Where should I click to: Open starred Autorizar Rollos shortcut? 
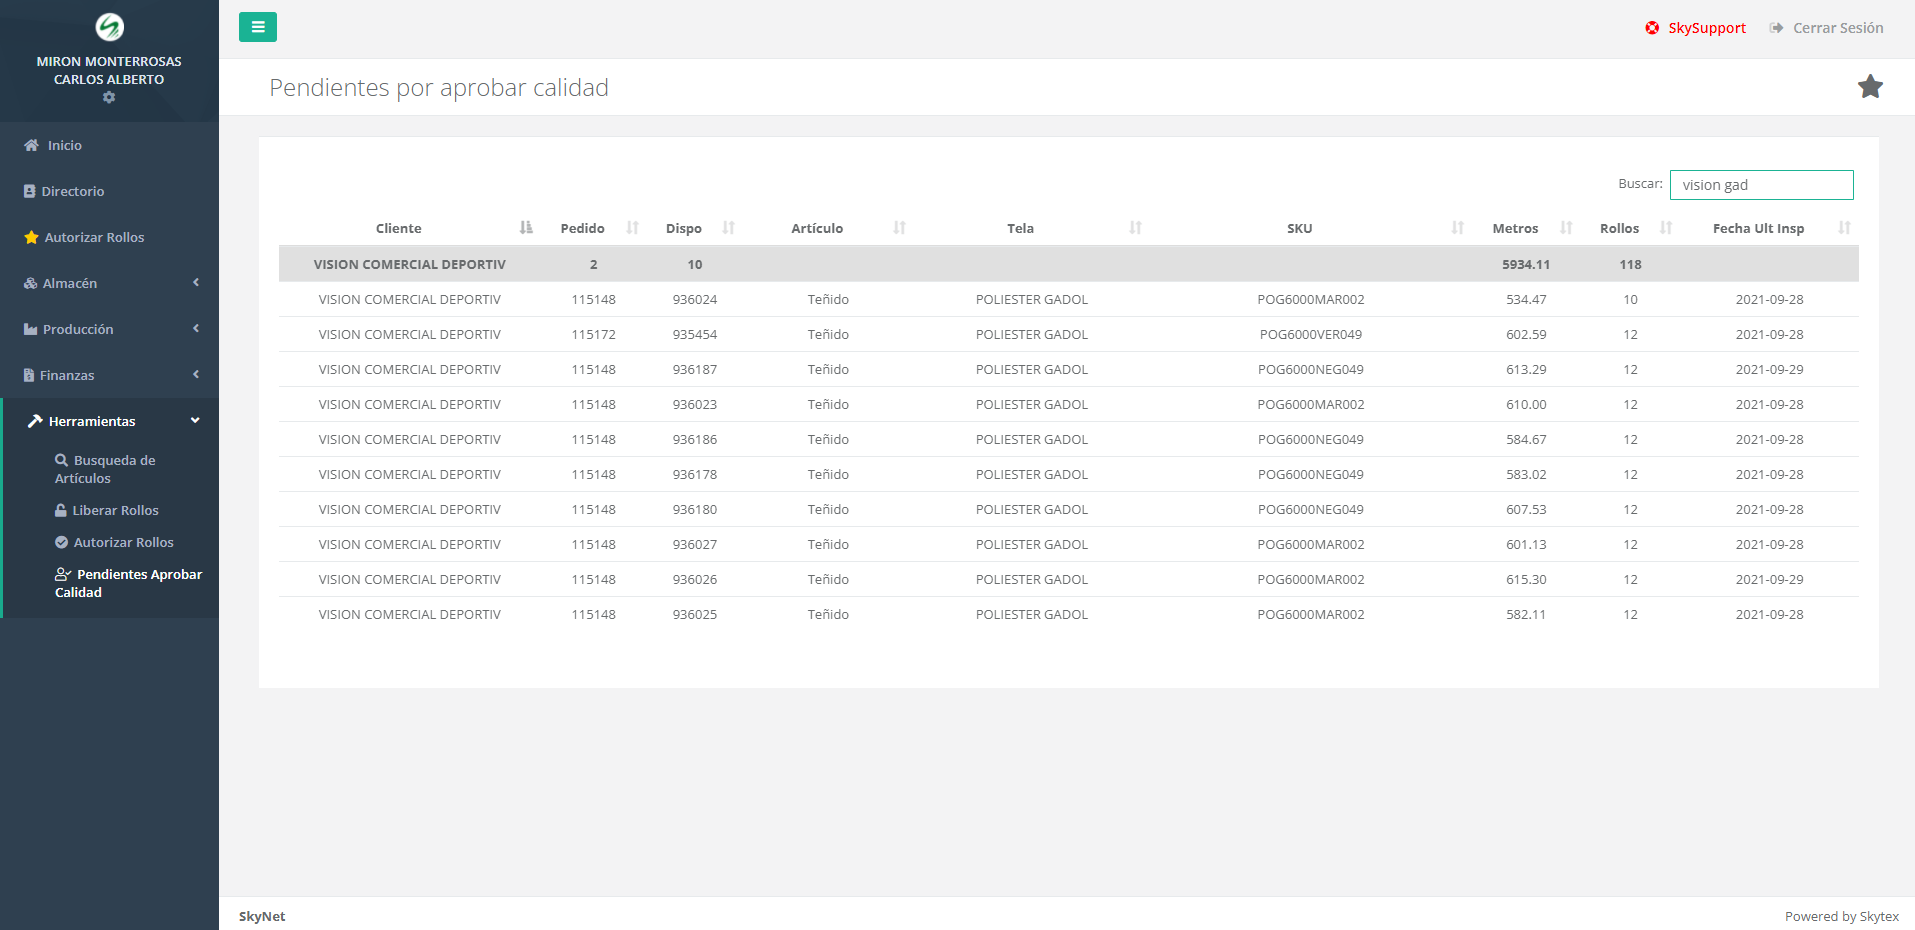pyautogui.click(x=94, y=237)
